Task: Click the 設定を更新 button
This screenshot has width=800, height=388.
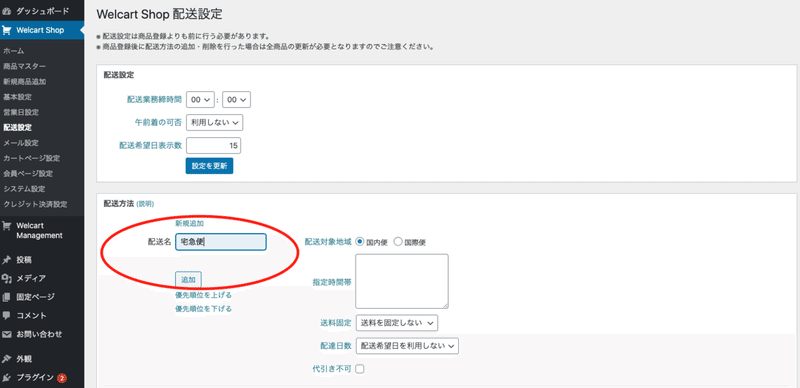Action: (x=209, y=166)
